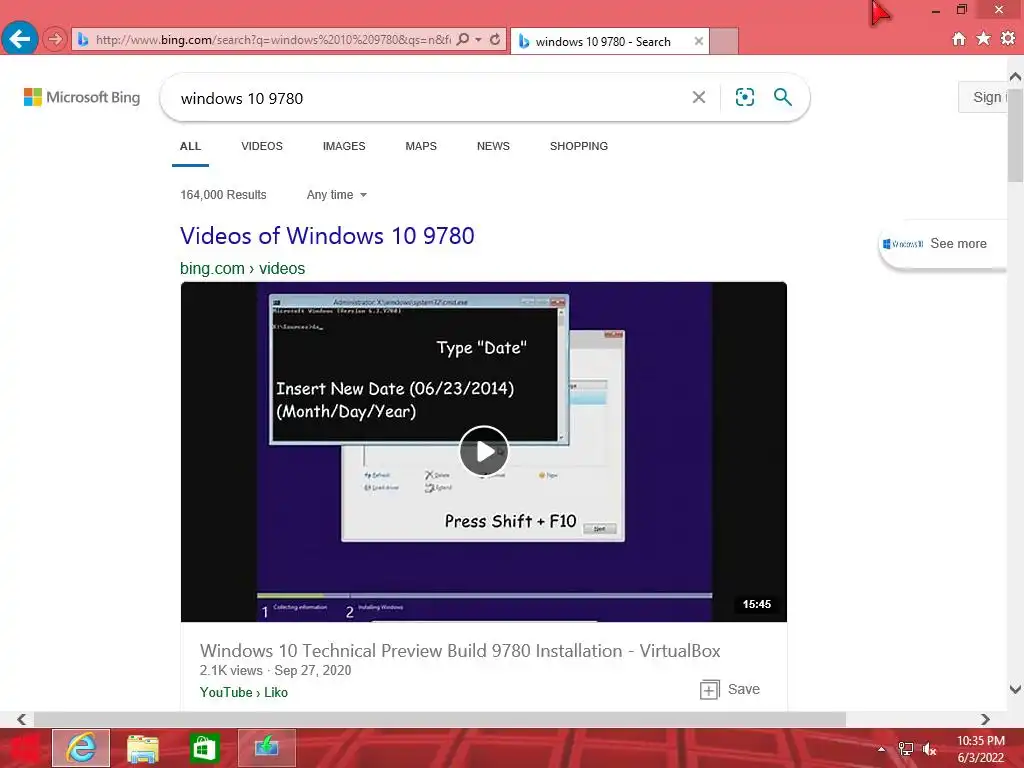
Task: Click the YouTube › Liko source link
Action: [244, 692]
